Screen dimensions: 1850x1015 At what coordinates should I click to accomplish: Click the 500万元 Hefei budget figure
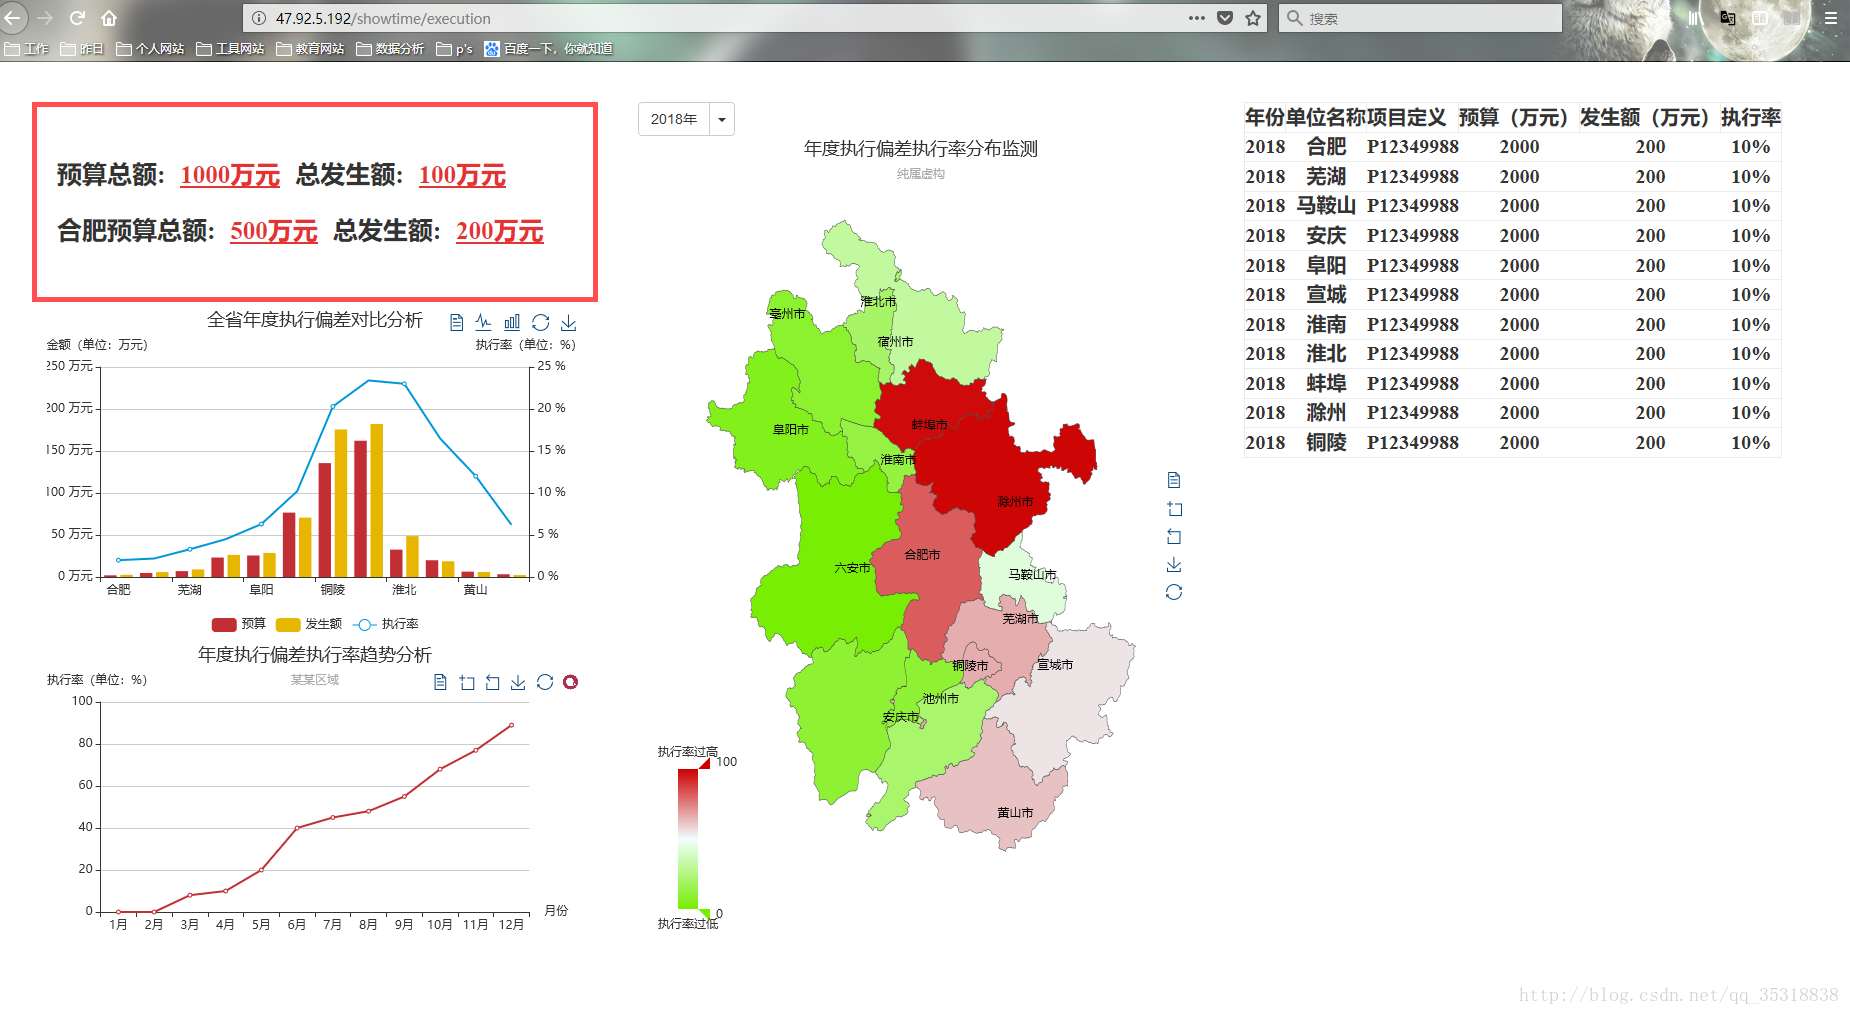click(x=274, y=232)
